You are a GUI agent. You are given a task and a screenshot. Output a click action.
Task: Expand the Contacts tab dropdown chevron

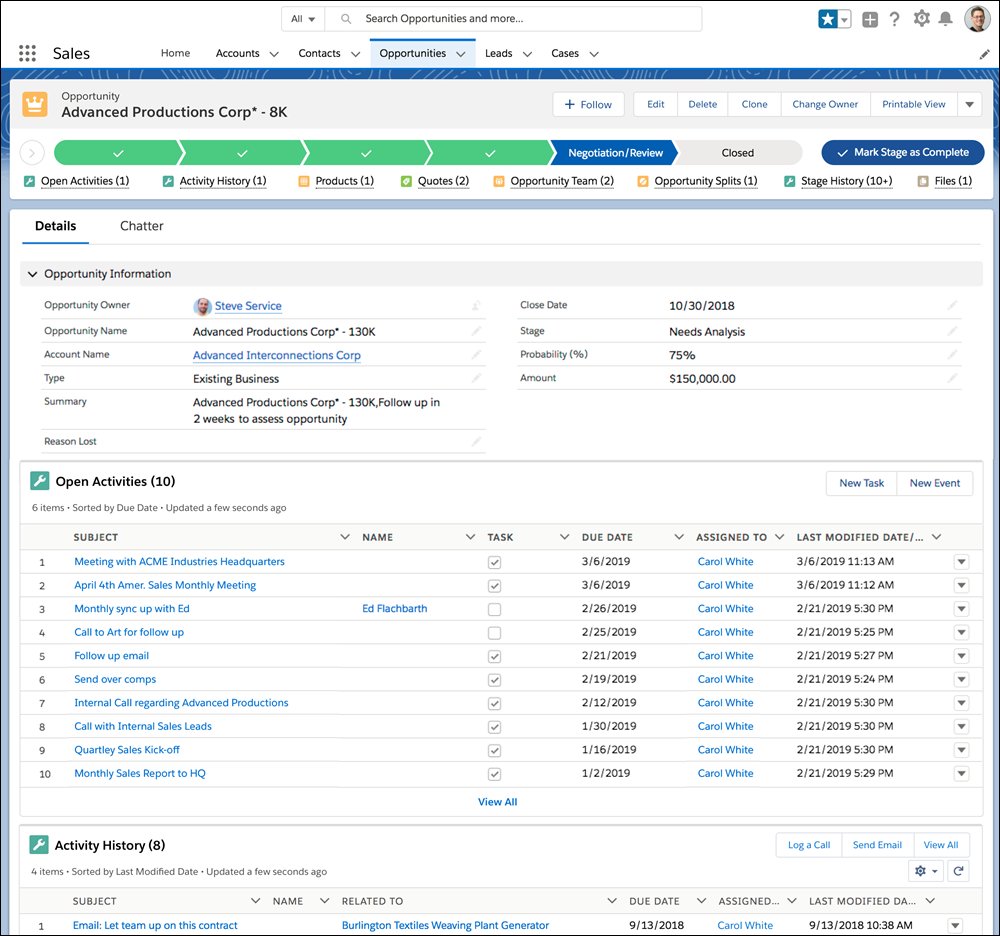click(355, 54)
